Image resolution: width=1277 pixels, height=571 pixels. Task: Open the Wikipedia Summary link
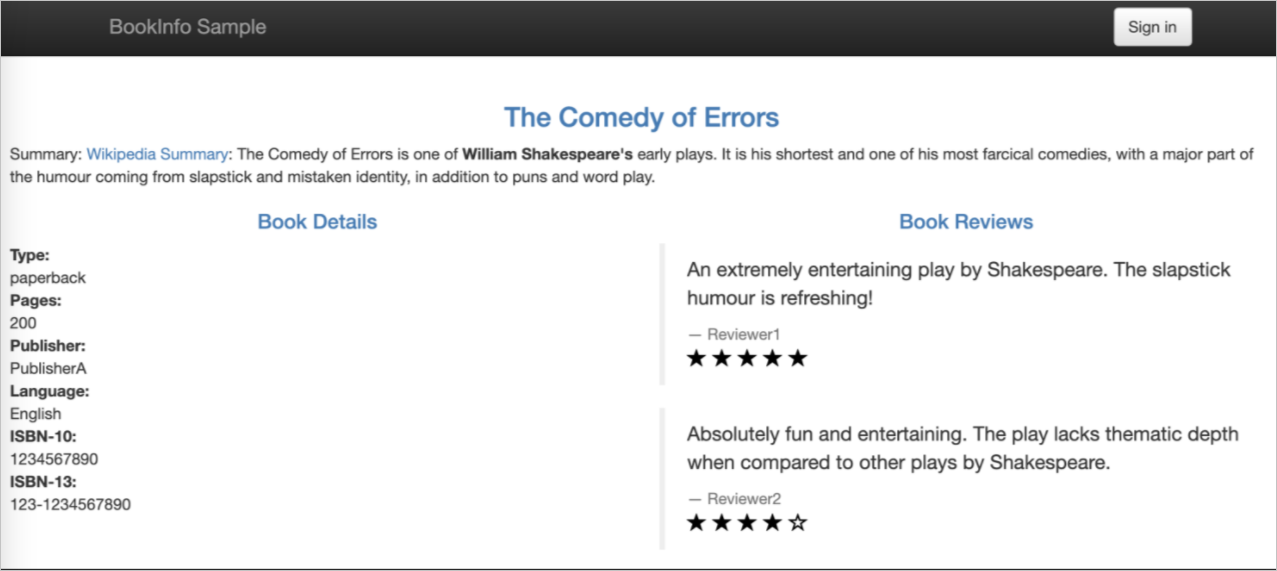[x=158, y=154]
